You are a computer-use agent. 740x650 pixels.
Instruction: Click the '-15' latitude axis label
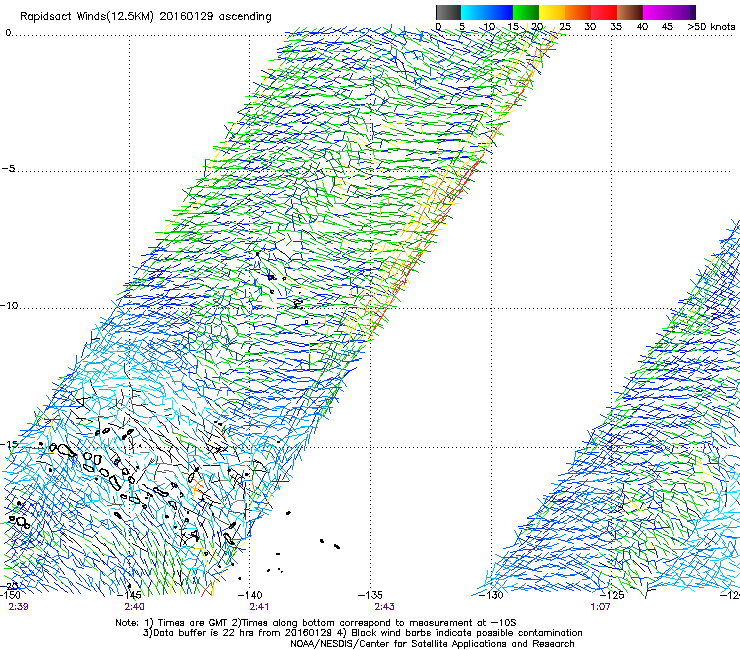pyautogui.click(x=8, y=445)
